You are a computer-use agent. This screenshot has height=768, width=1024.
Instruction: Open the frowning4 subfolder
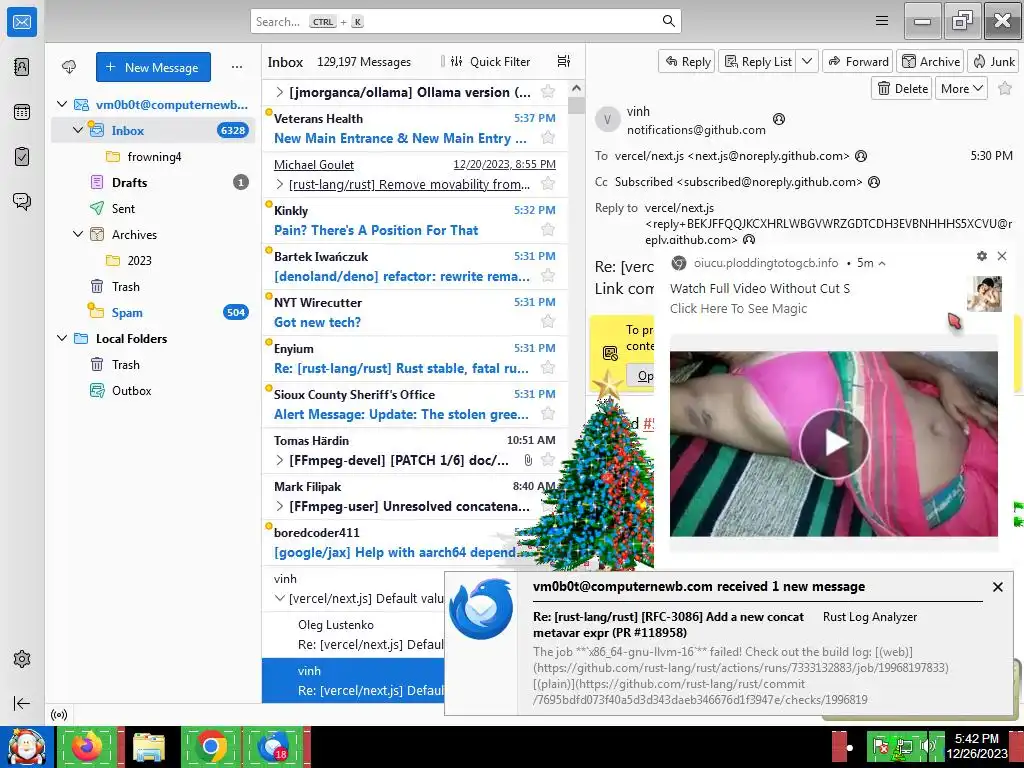pyautogui.click(x=153, y=156)
